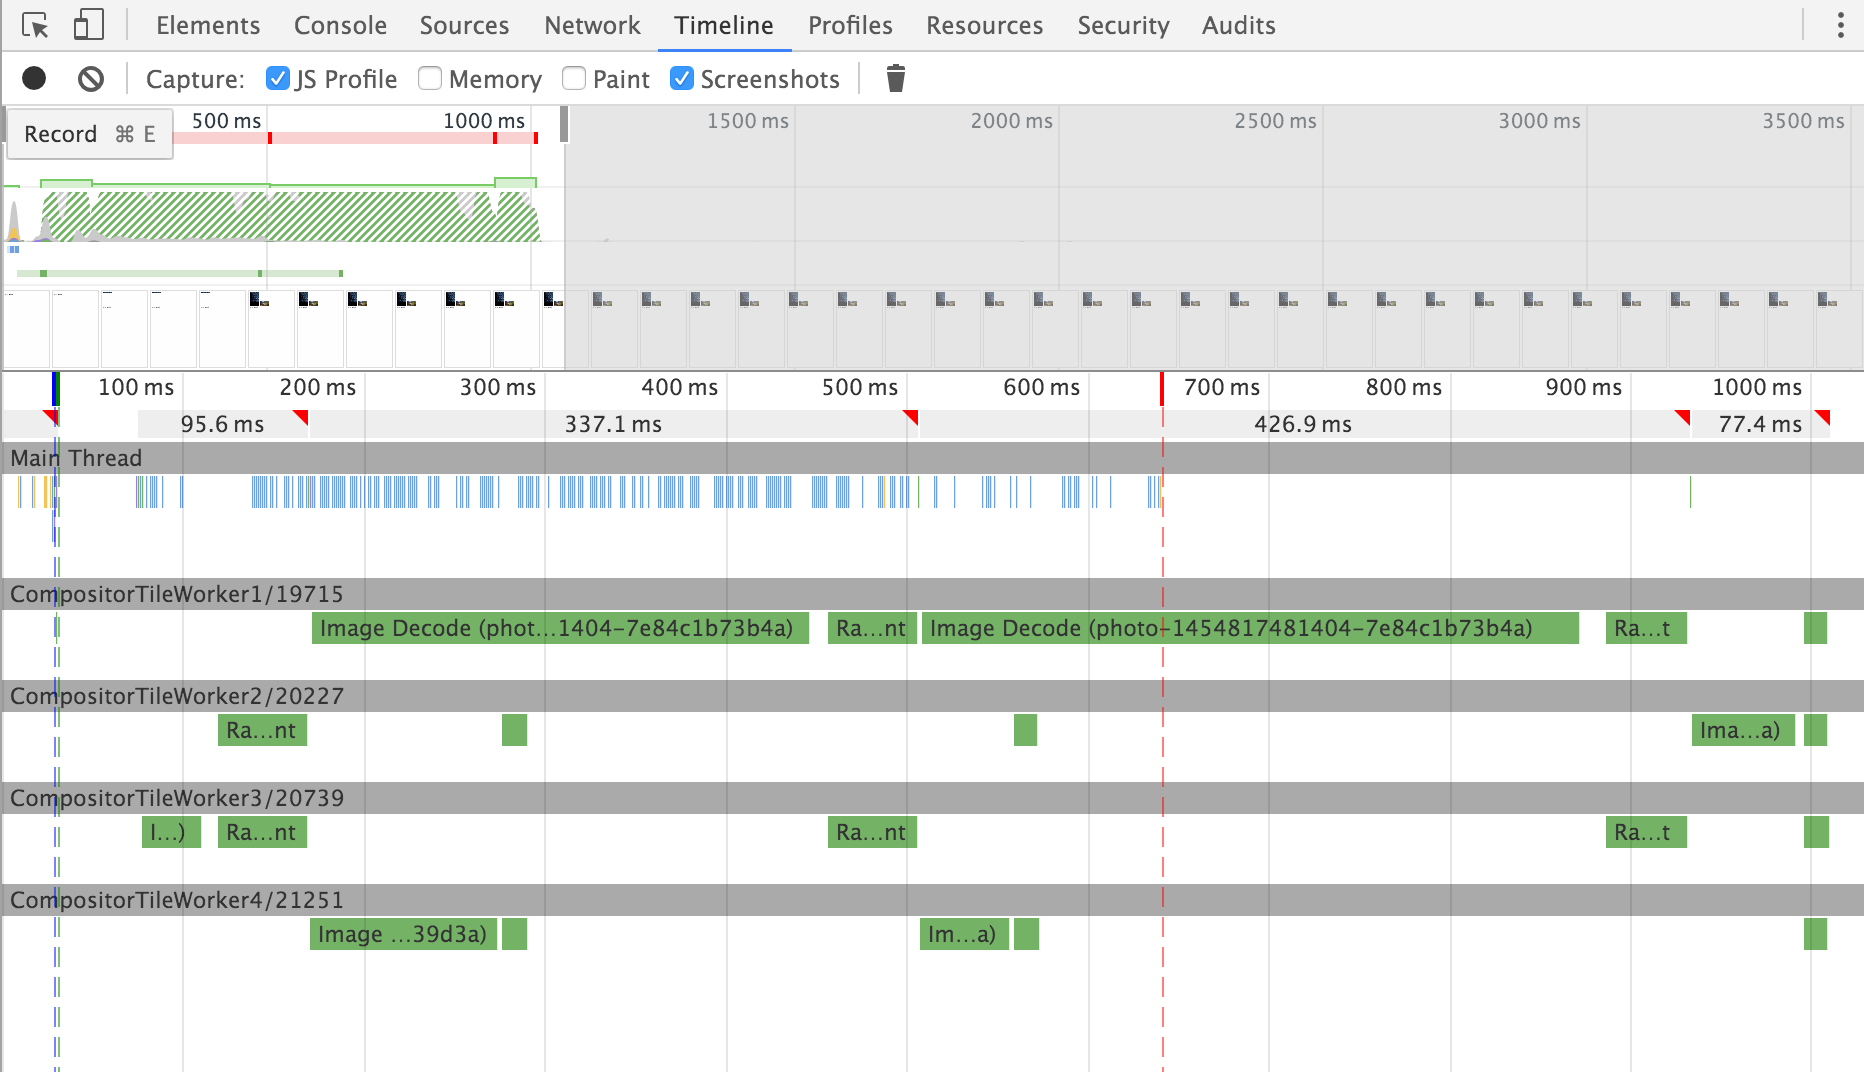Disable the Screenshots checkbox
The width and height of the screenshot is (1864, 1072).
[682, 78]
